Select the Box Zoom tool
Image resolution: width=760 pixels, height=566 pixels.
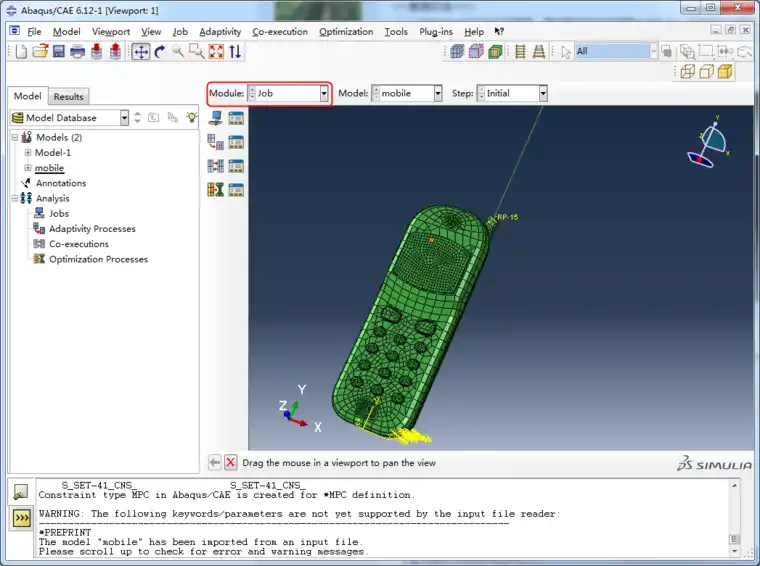(196, 51)
